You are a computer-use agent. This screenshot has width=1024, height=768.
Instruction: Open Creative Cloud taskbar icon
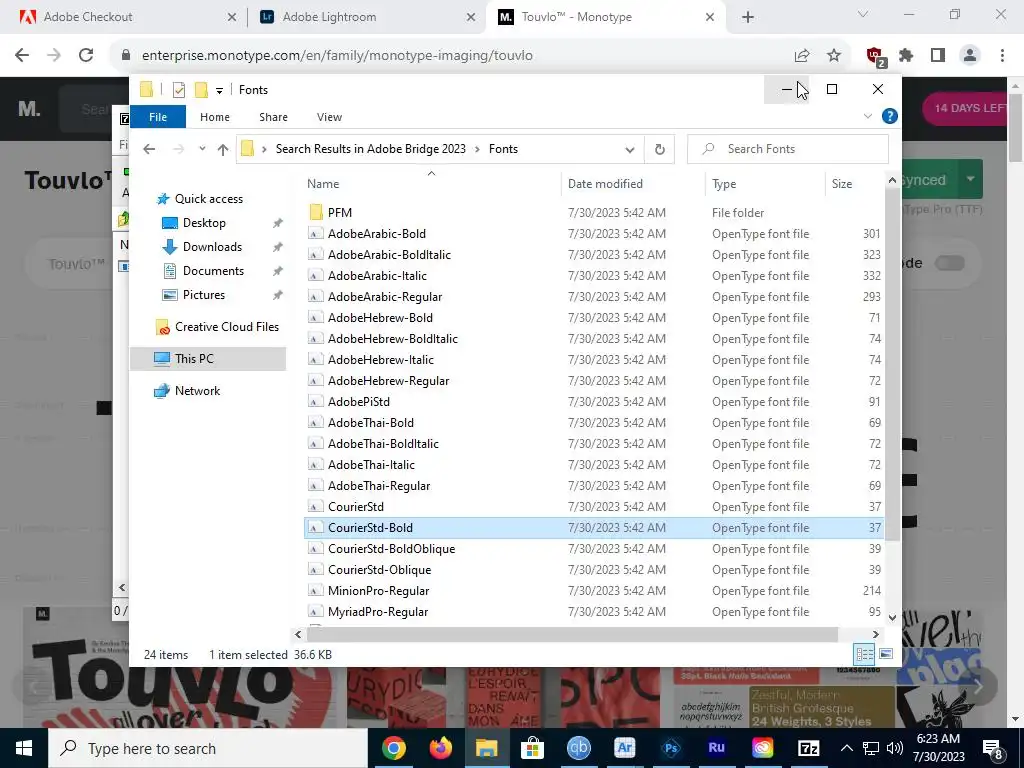(x=762, y=748)
